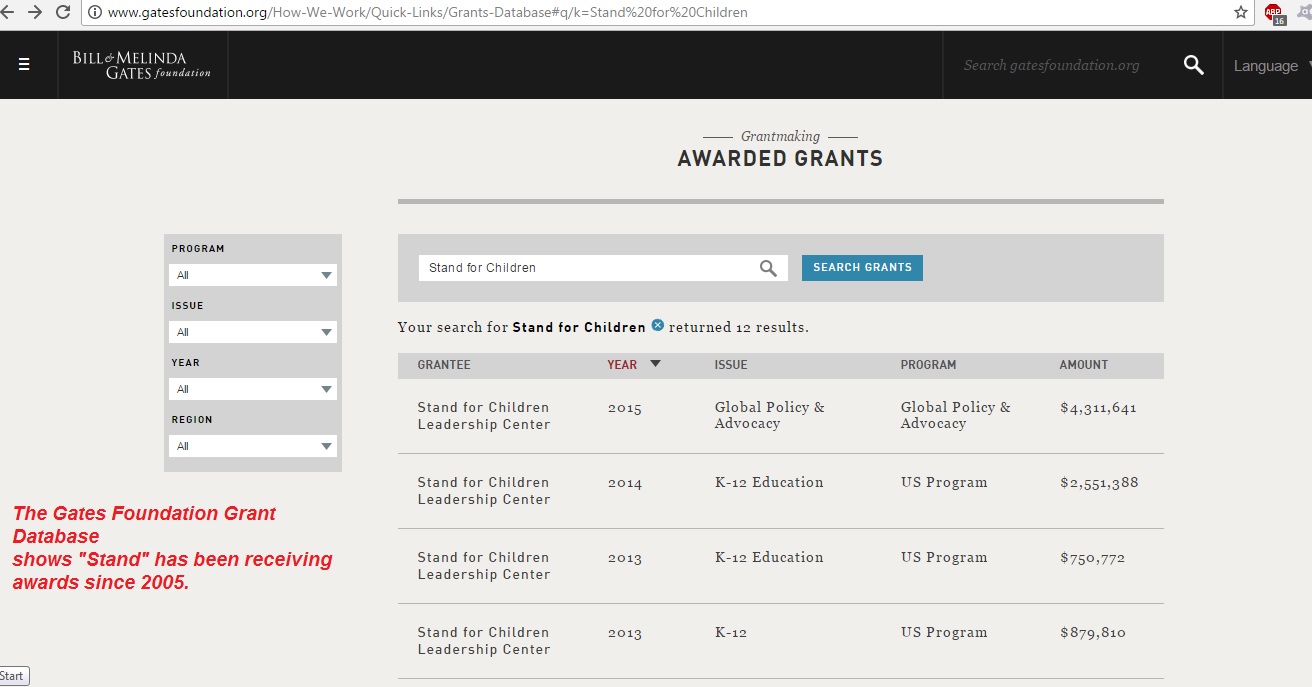Open the 2014 Stand for Children grant
1312x687 pixels.
[484, 491]
